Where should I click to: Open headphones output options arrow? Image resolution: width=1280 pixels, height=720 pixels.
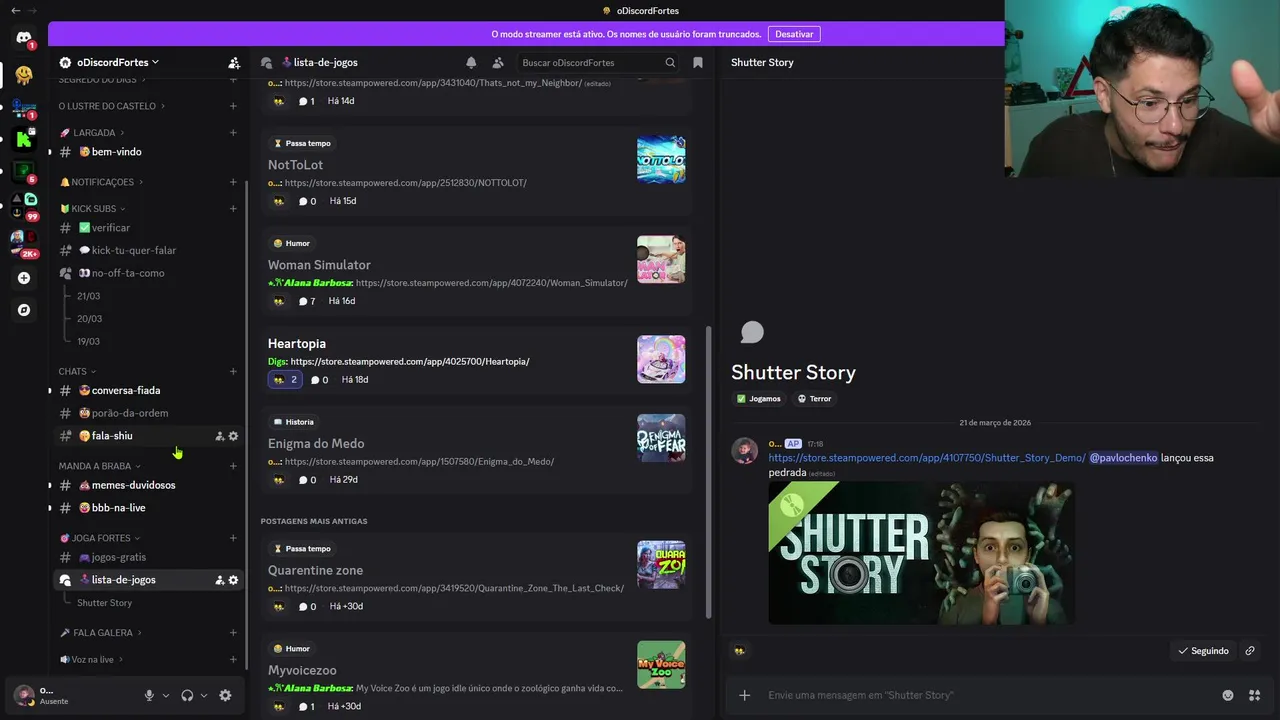pos(204,695)
